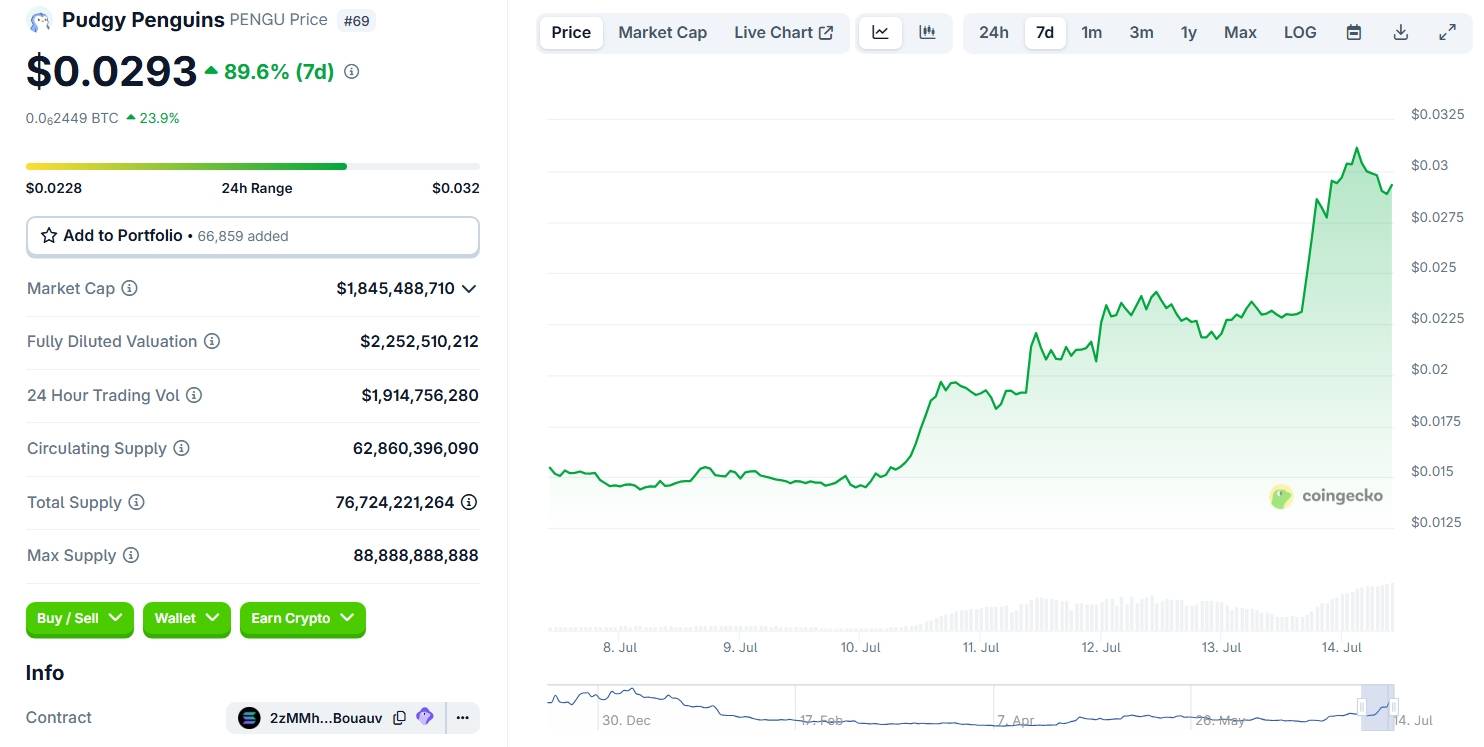The width and height of the screenshot is (1484, 747).
Task: Select the Market Cap chart tab
Action: point(662,32)
